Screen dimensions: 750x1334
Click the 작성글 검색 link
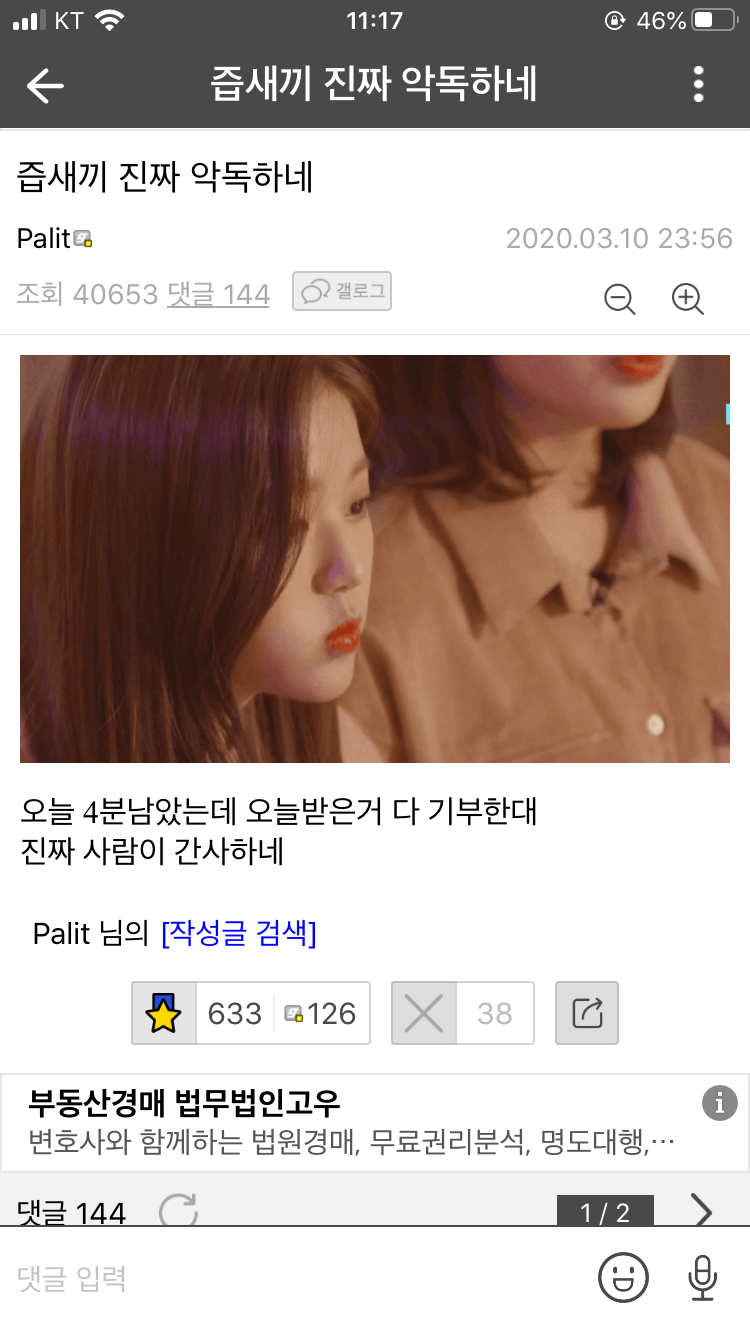pos(239,933)
